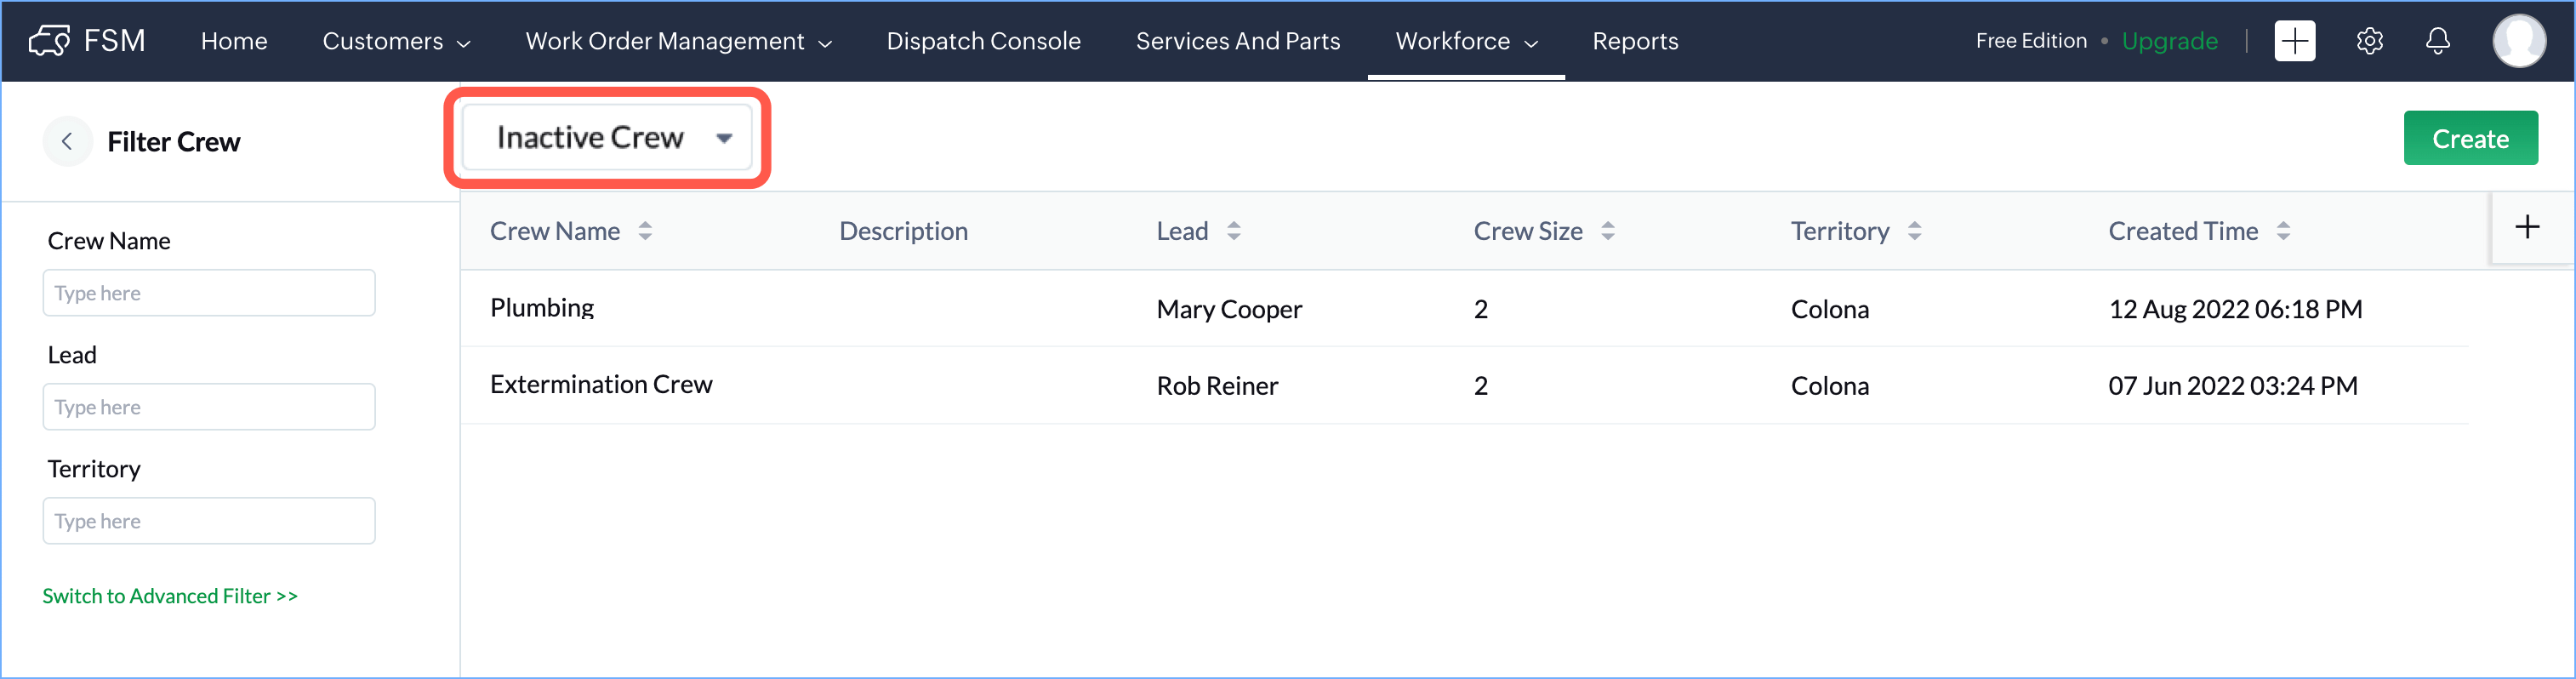Image resolution: width=2576 pixels, height=679 pixels.
Task: Click the user profile avatar
Action: 2518,41
